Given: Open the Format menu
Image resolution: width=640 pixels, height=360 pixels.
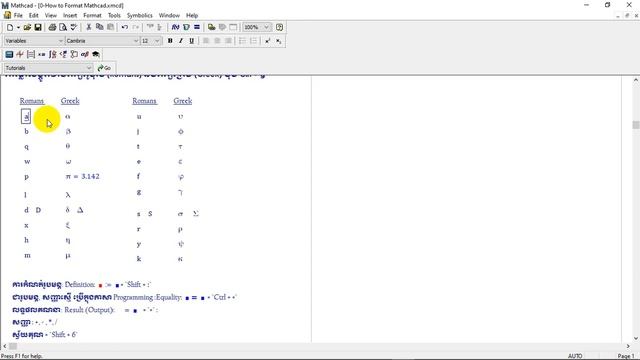Looking at the screenshot, I should click(x=92, y=16).
